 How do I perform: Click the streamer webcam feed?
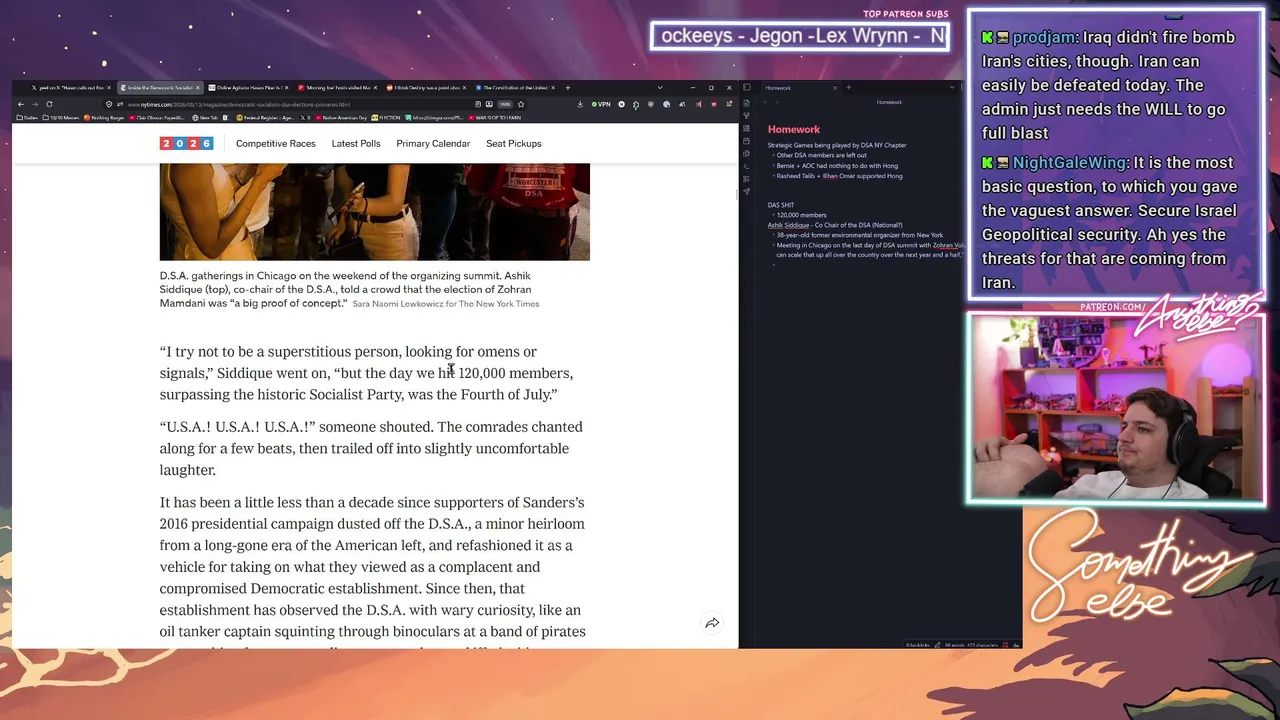point(1116,410)
